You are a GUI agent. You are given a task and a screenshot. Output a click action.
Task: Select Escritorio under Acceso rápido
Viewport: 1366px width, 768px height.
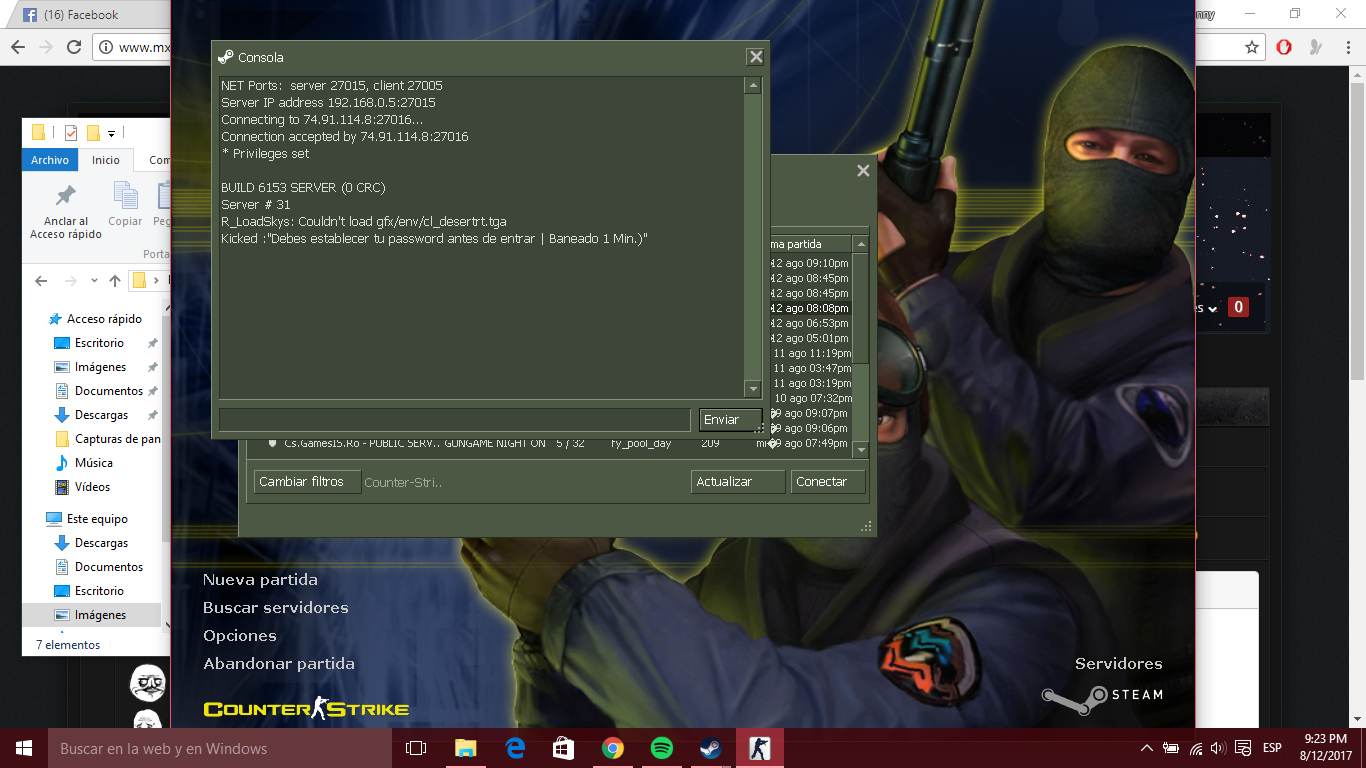100,343
